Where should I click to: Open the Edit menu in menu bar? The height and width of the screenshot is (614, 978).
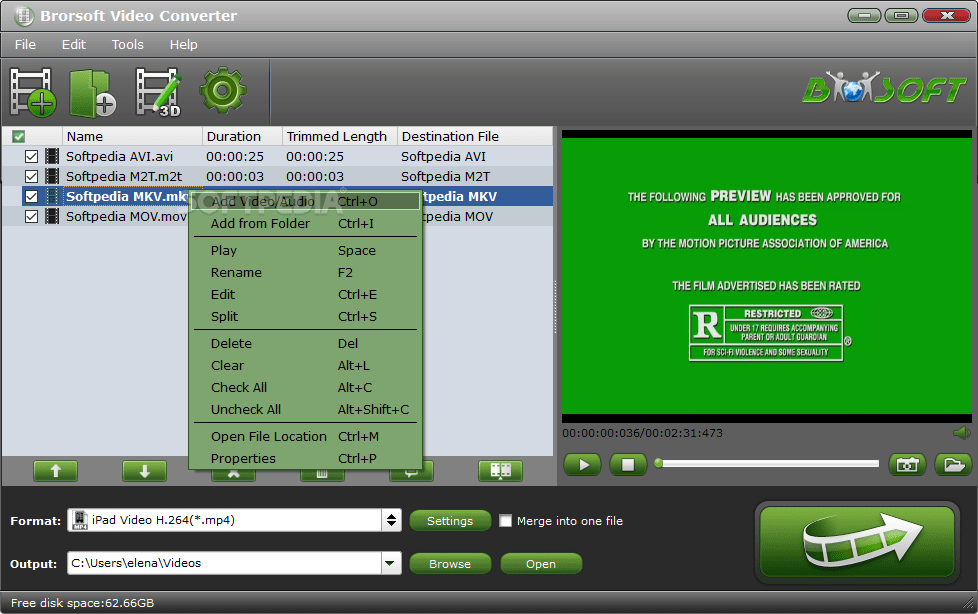pyautogui.click(x=74, y=44)
